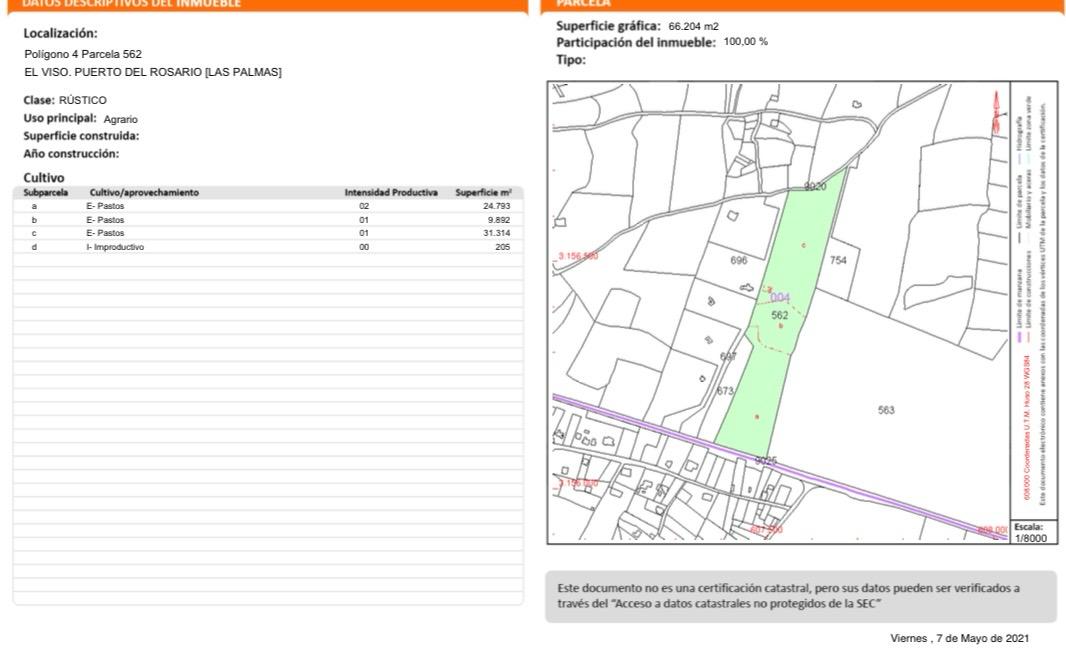Click the Escala 1/8000 scale box
Screen dimensions: 1066x652
[x=1028, y=532]
